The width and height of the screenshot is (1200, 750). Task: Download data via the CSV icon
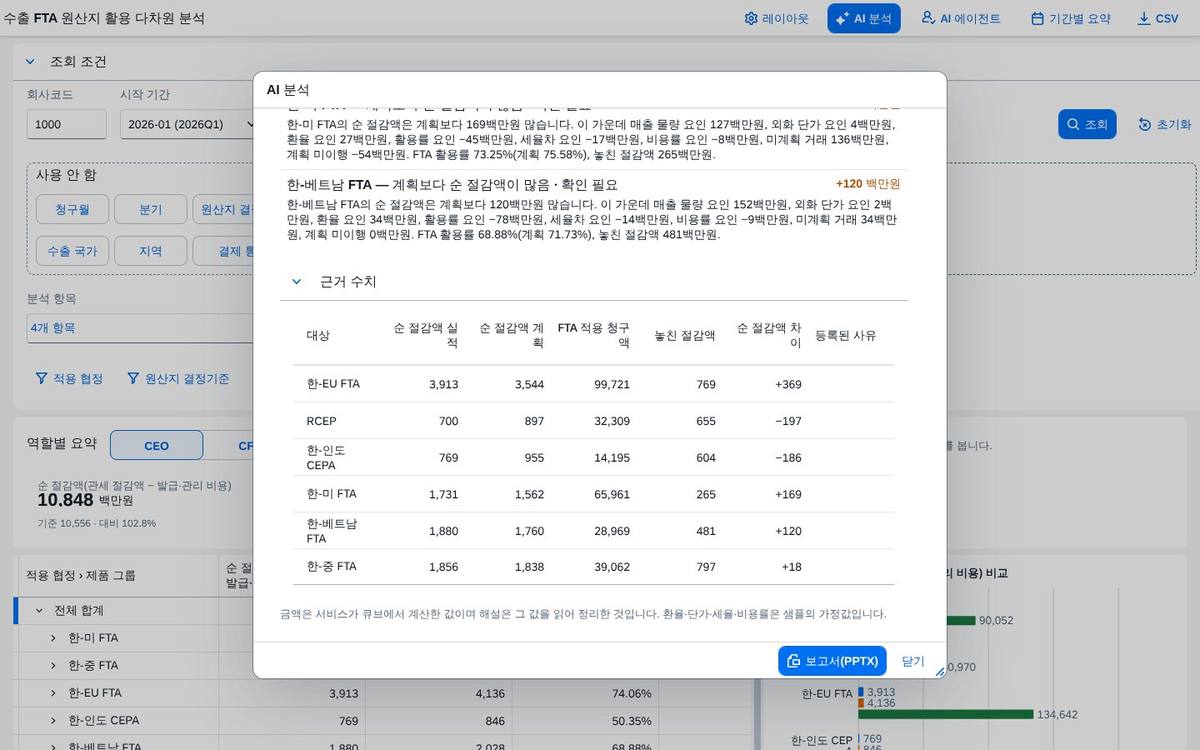coord(1144,19)
